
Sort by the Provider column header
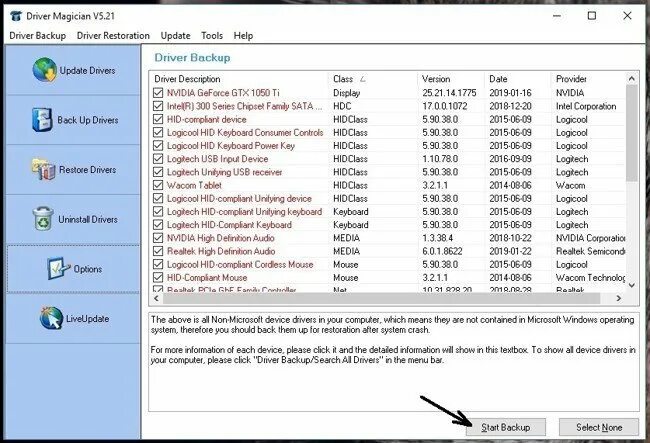click(589, 79)
